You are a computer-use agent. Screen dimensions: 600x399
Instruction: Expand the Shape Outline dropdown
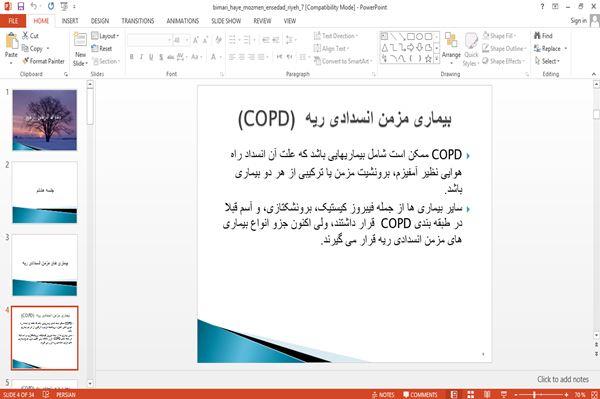[x=504, y=48]
